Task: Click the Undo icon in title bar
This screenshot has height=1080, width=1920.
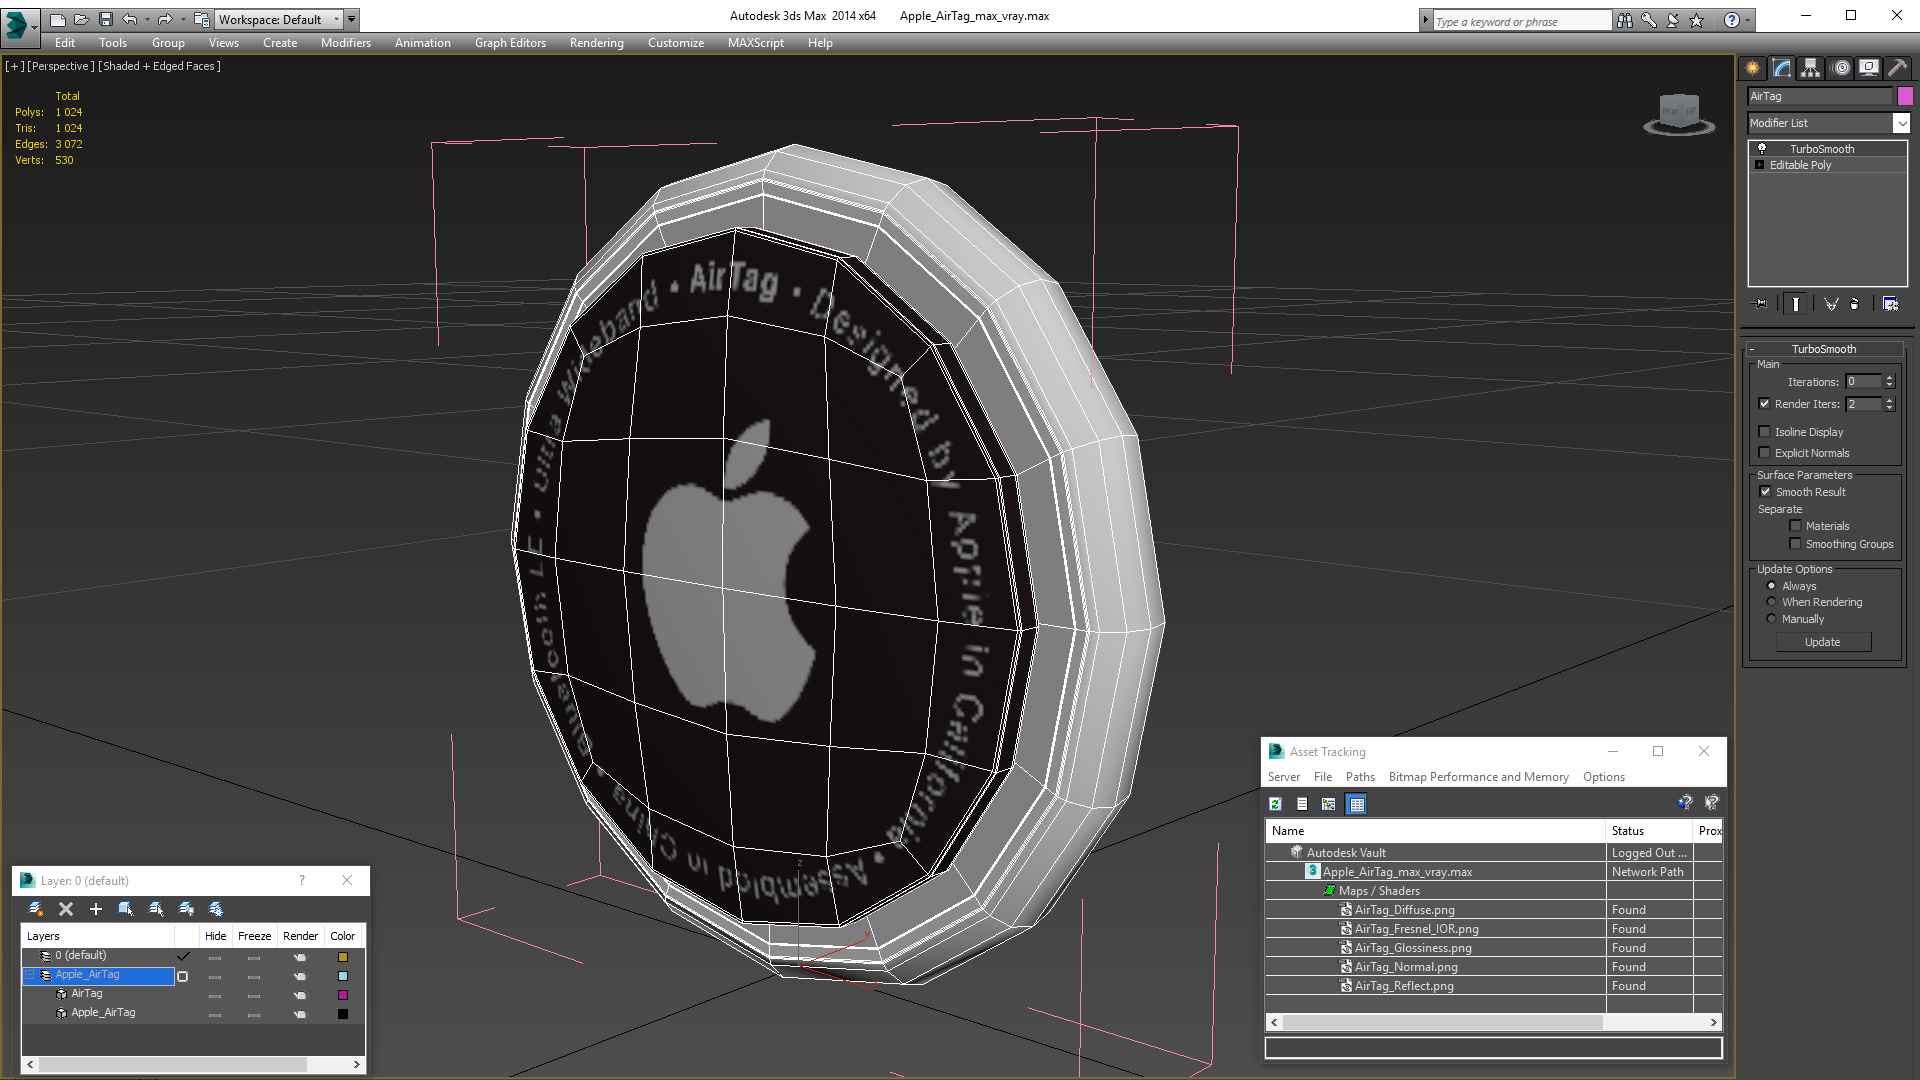Action: click(x=130, y=19)
